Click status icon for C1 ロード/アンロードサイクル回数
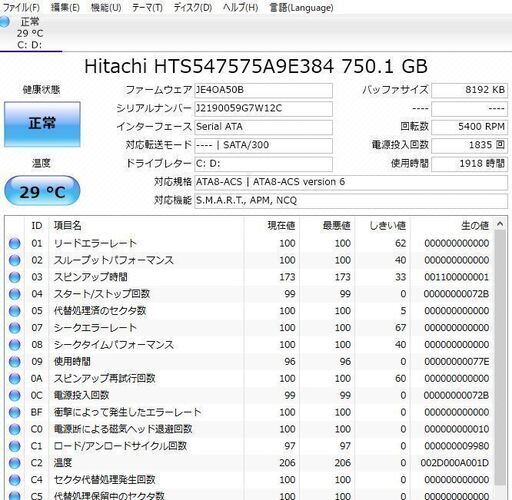512x500 pixels. click(x=14, y=446)
